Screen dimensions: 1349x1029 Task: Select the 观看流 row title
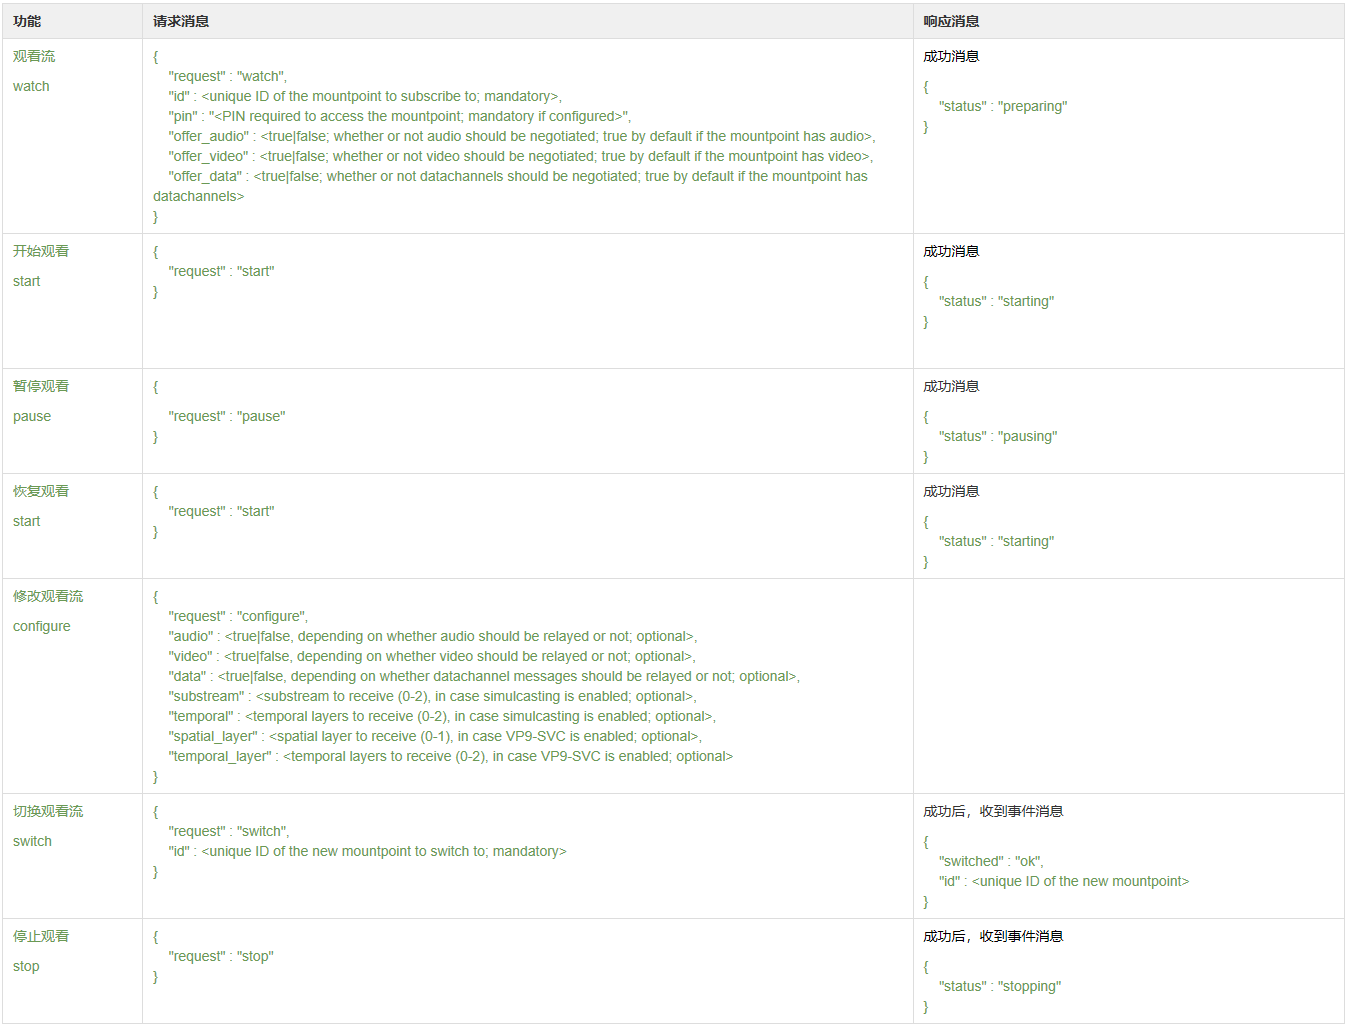34,56
